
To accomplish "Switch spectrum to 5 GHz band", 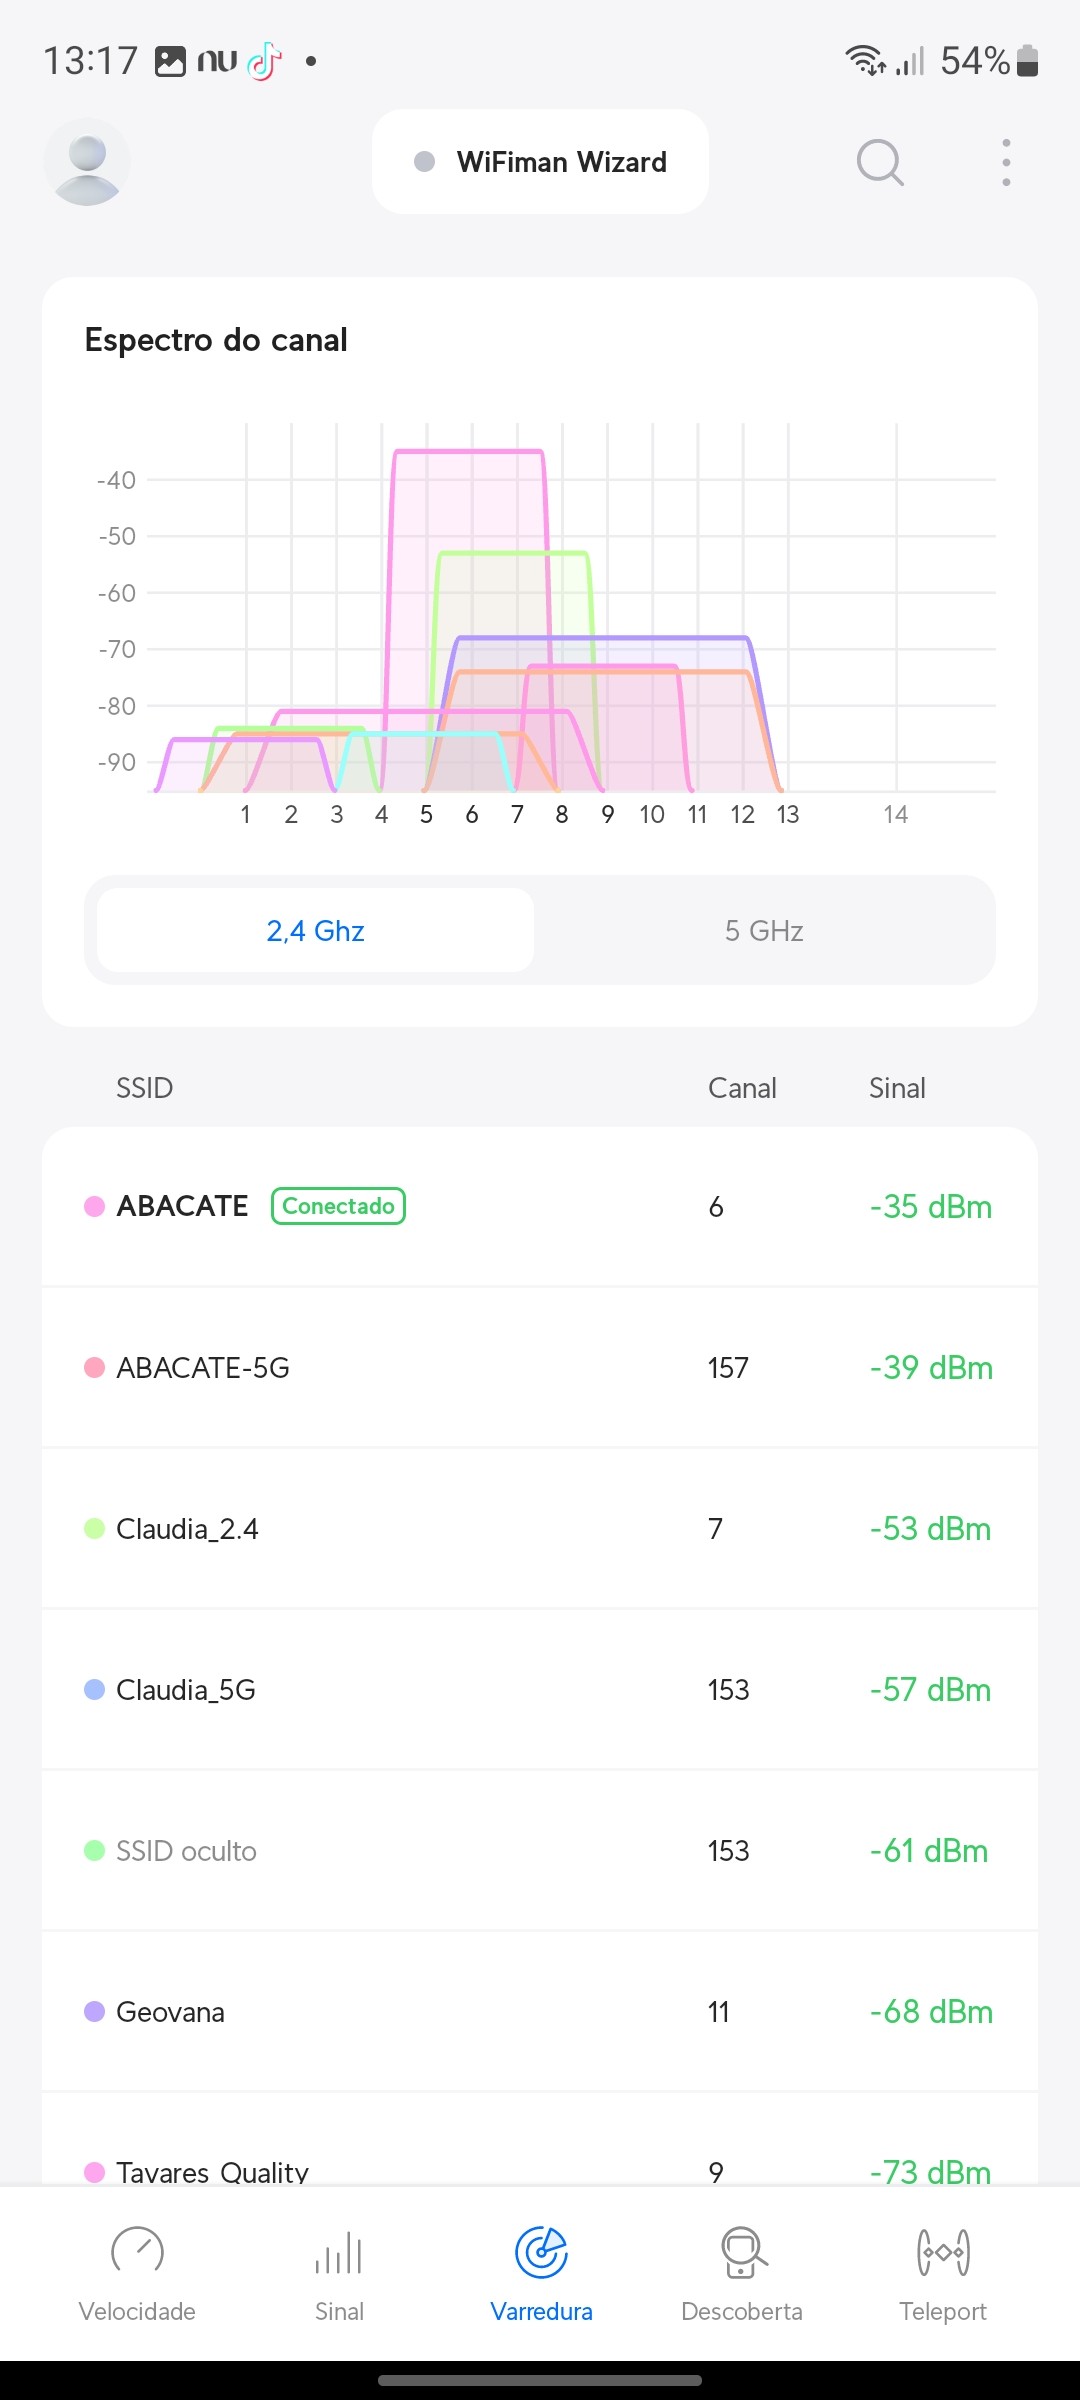I will click(764, 931).
